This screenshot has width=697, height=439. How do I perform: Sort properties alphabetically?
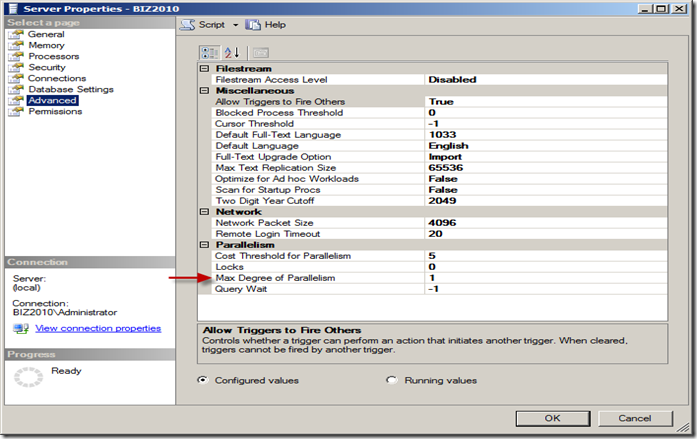(x=232, y=53)
